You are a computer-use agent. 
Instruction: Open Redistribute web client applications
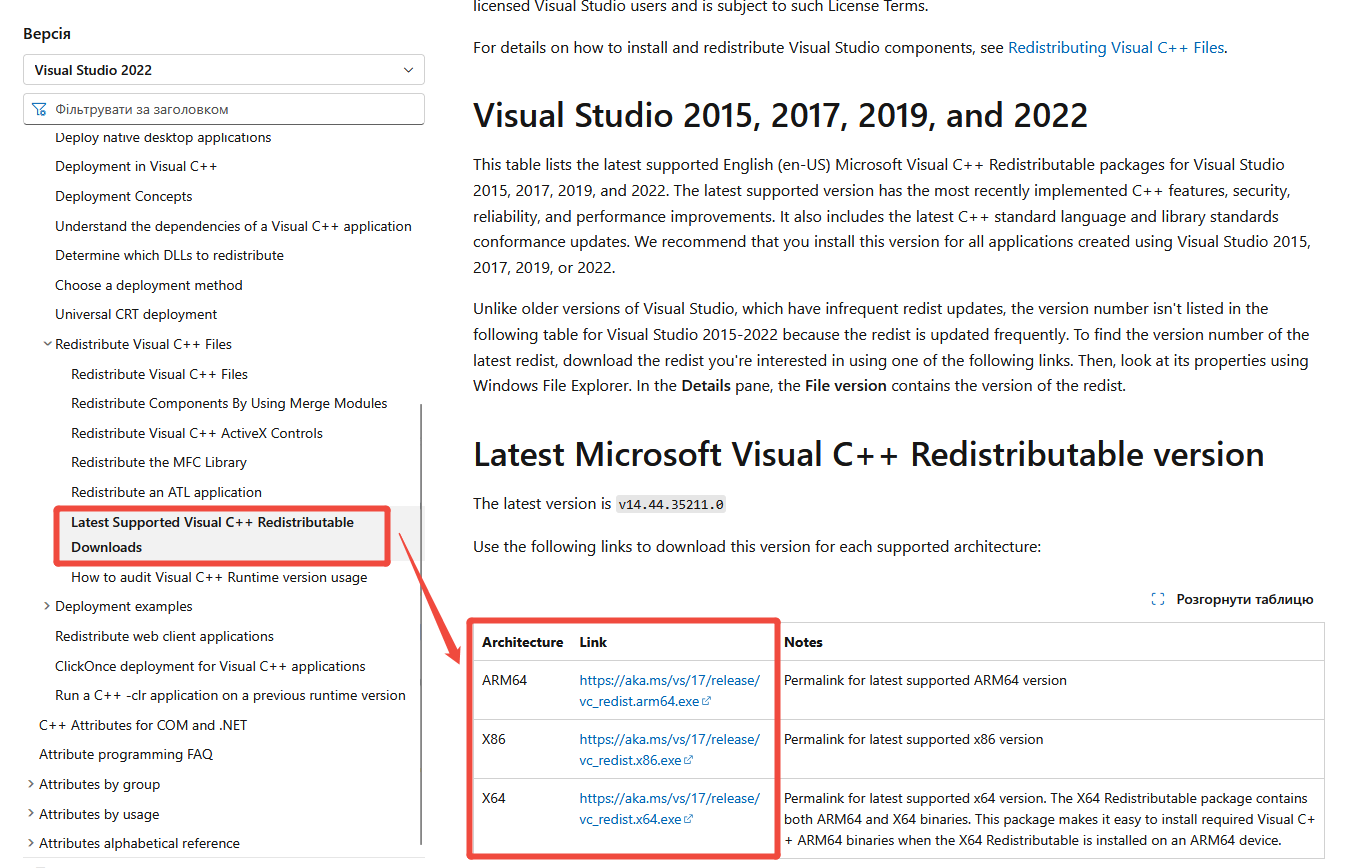164,636
